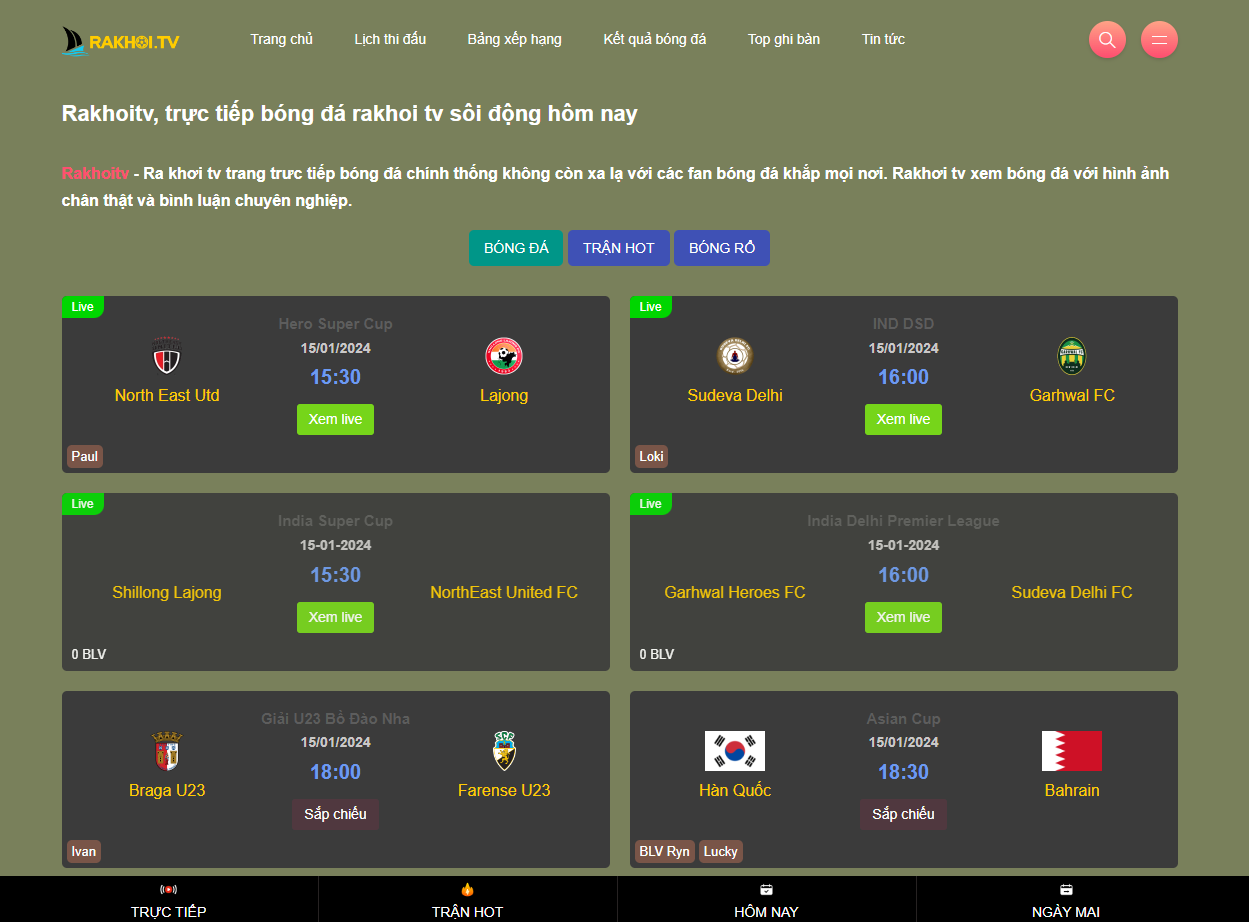
Task: Click the 18:30 kickoff time
Action: [x=903, y=772]
